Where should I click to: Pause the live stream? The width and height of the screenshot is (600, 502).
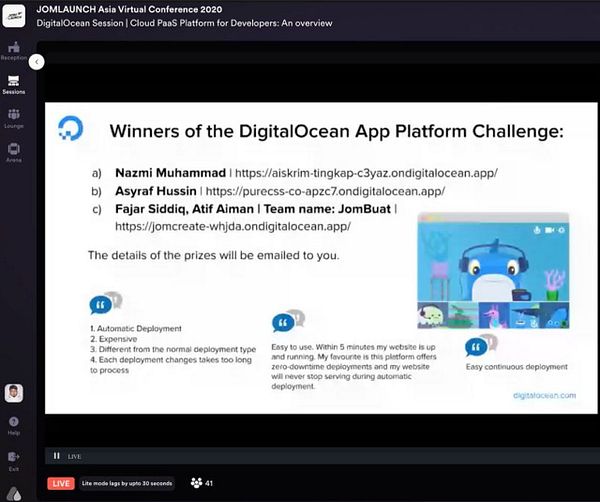57,456
